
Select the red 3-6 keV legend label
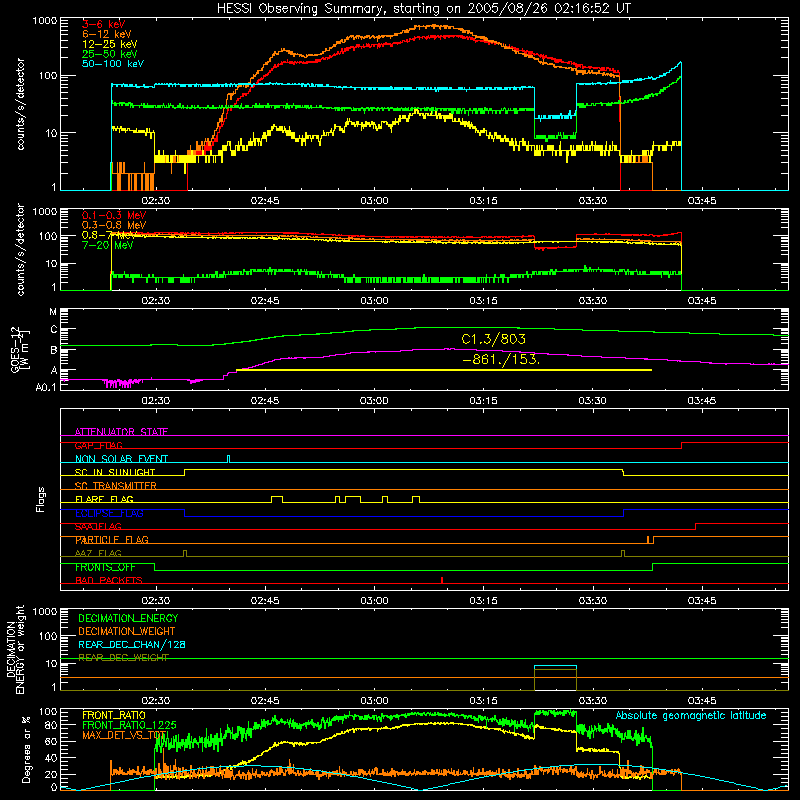tap(104, 24)
